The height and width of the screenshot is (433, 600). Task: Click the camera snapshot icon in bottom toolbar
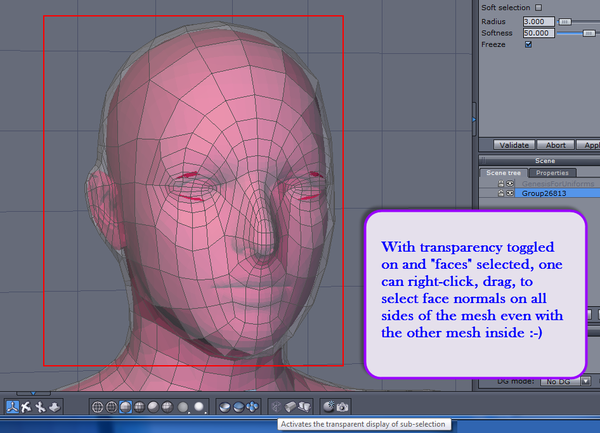pos(343,407)
